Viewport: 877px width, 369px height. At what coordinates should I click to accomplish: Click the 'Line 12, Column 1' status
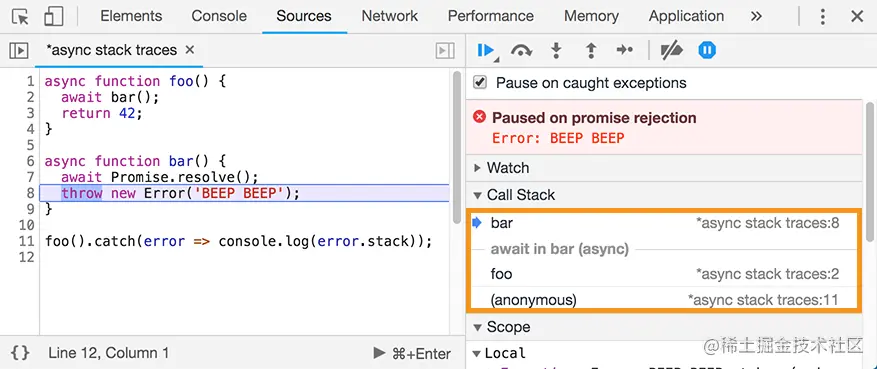pos(108,353)
